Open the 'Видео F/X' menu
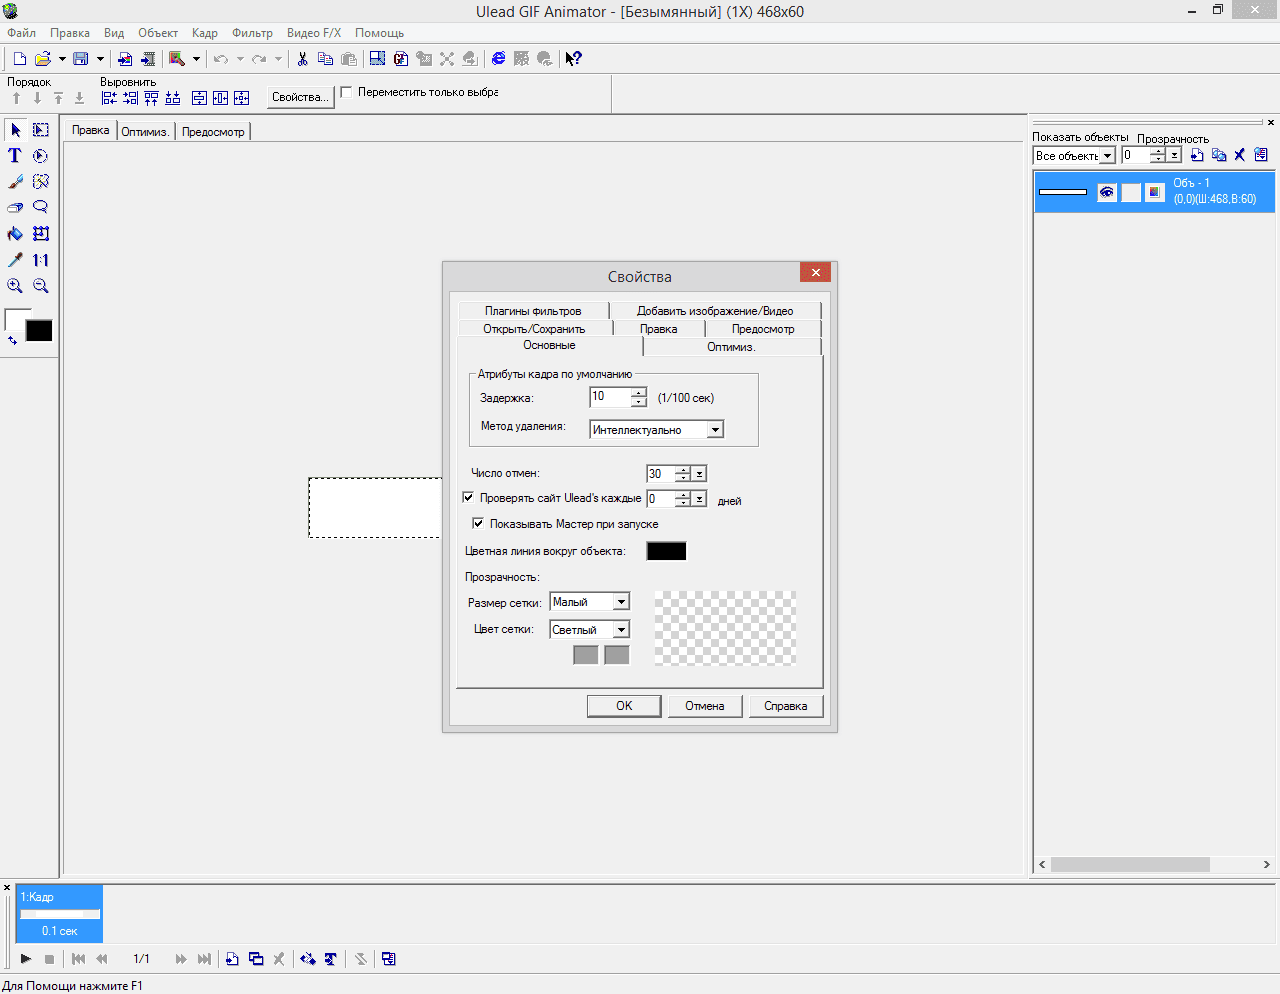 pyautogui.click(x=314, y=33)
